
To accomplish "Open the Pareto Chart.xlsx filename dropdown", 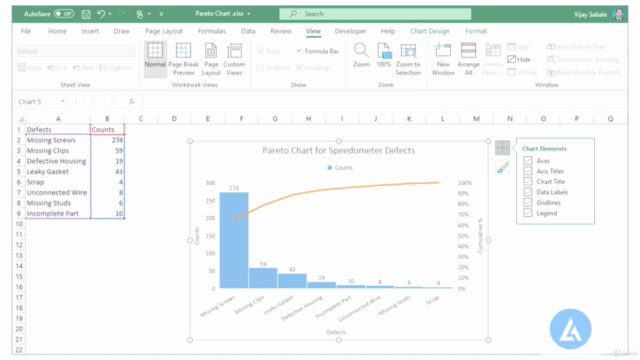I will point(249,14).
